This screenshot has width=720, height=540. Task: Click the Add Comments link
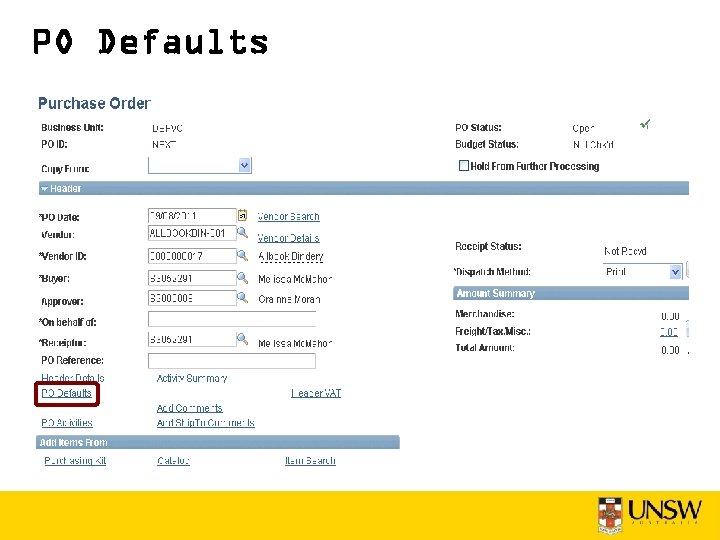point(189,408)
